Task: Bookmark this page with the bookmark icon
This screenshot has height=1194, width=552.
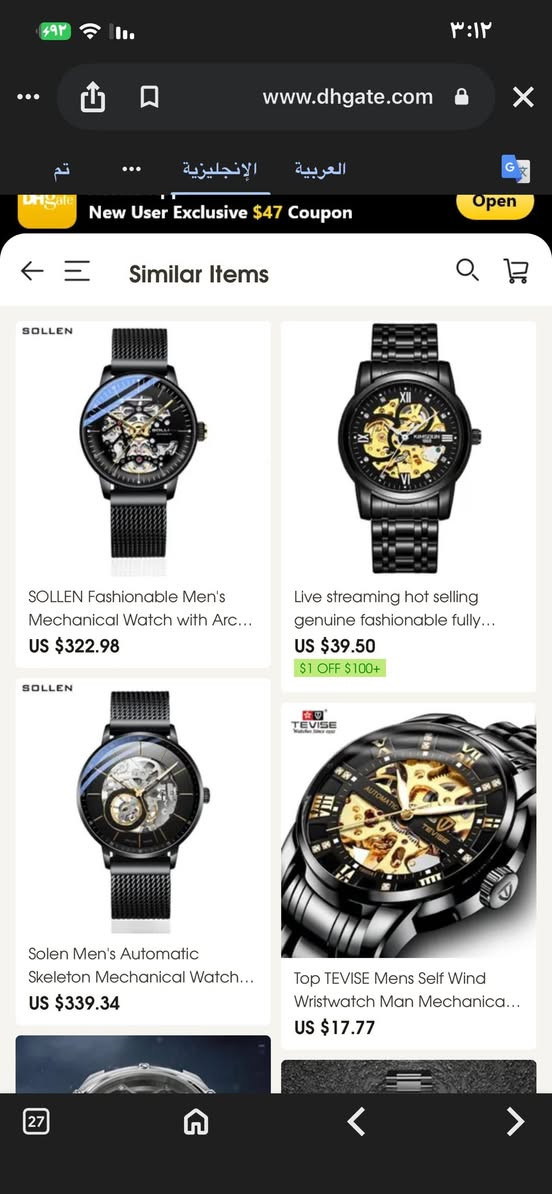Action: tap(149, 97)
